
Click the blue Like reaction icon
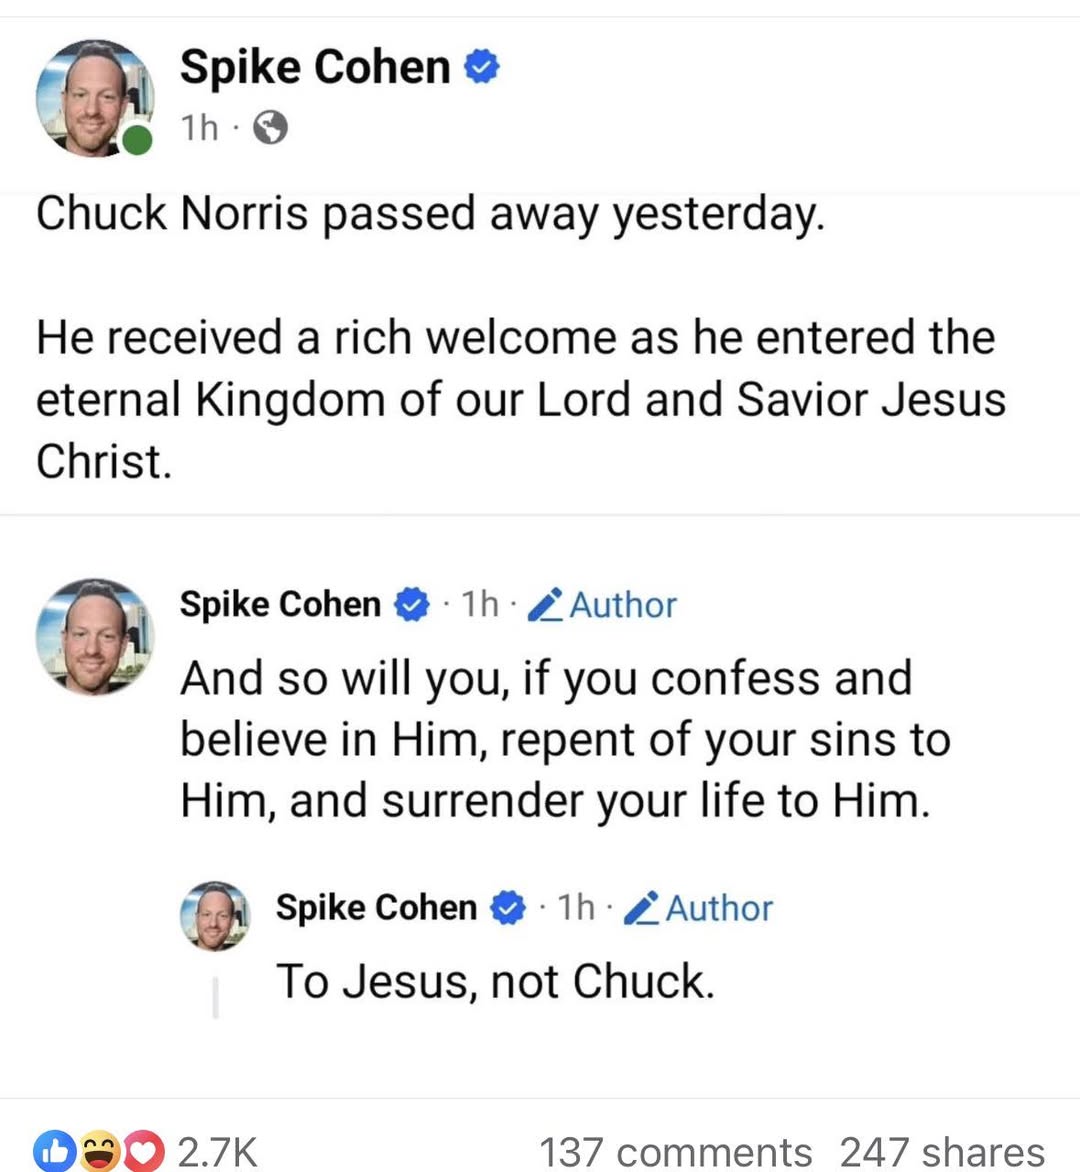(55, 1152)
